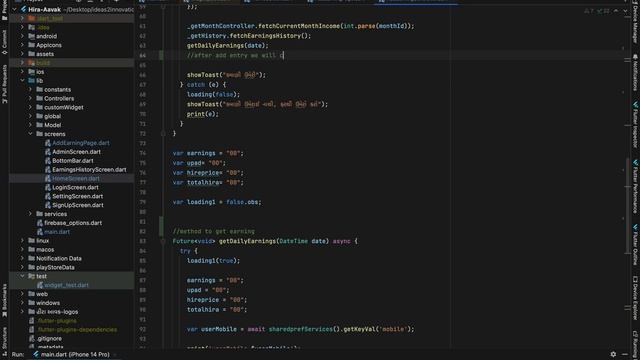The height and width of the screenshot is (360, 640).
Task: Expand the Controllers folder
Action: click(x=31, y=98)
